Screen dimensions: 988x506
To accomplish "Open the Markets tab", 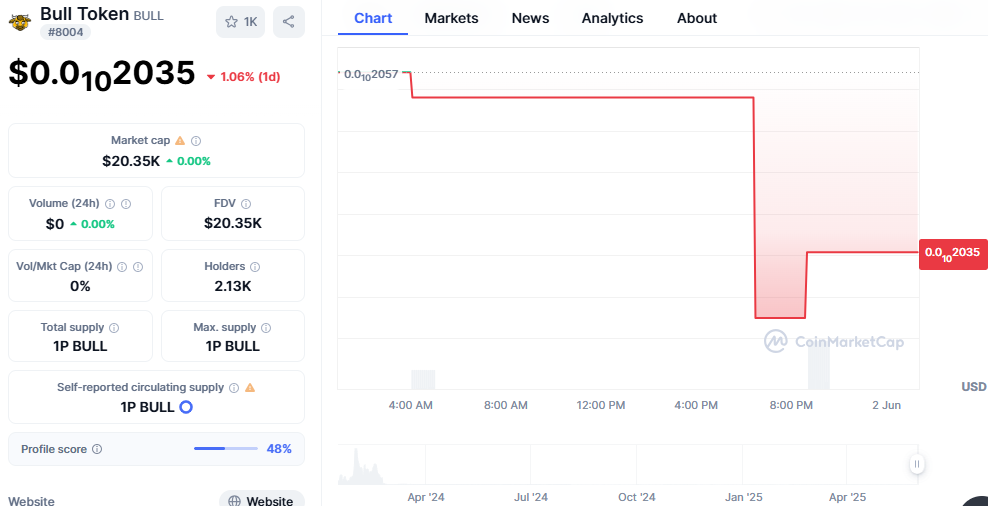I will click(x=451, y=18).
